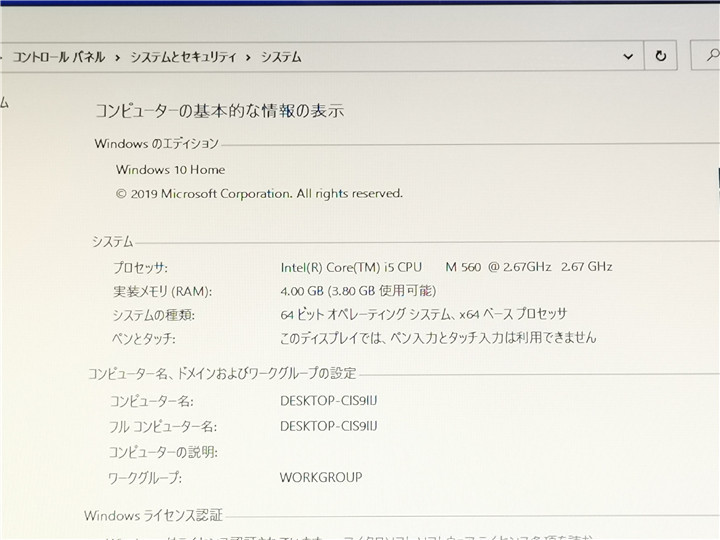Open the address bar history dropdown
The height and width of the screenshot is (540, 720).
(628, 56)
